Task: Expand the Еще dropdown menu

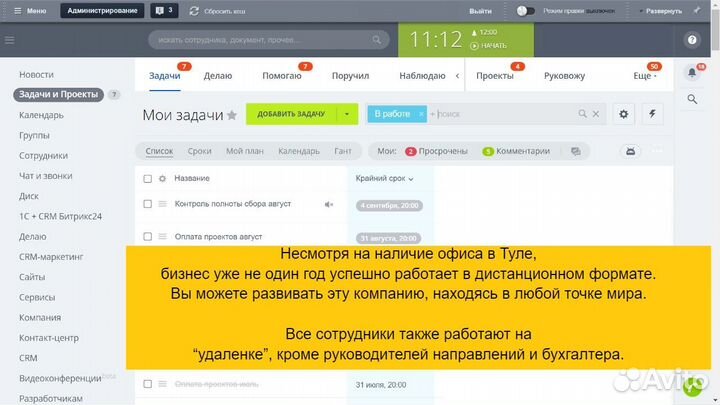Action: (645, 75)
